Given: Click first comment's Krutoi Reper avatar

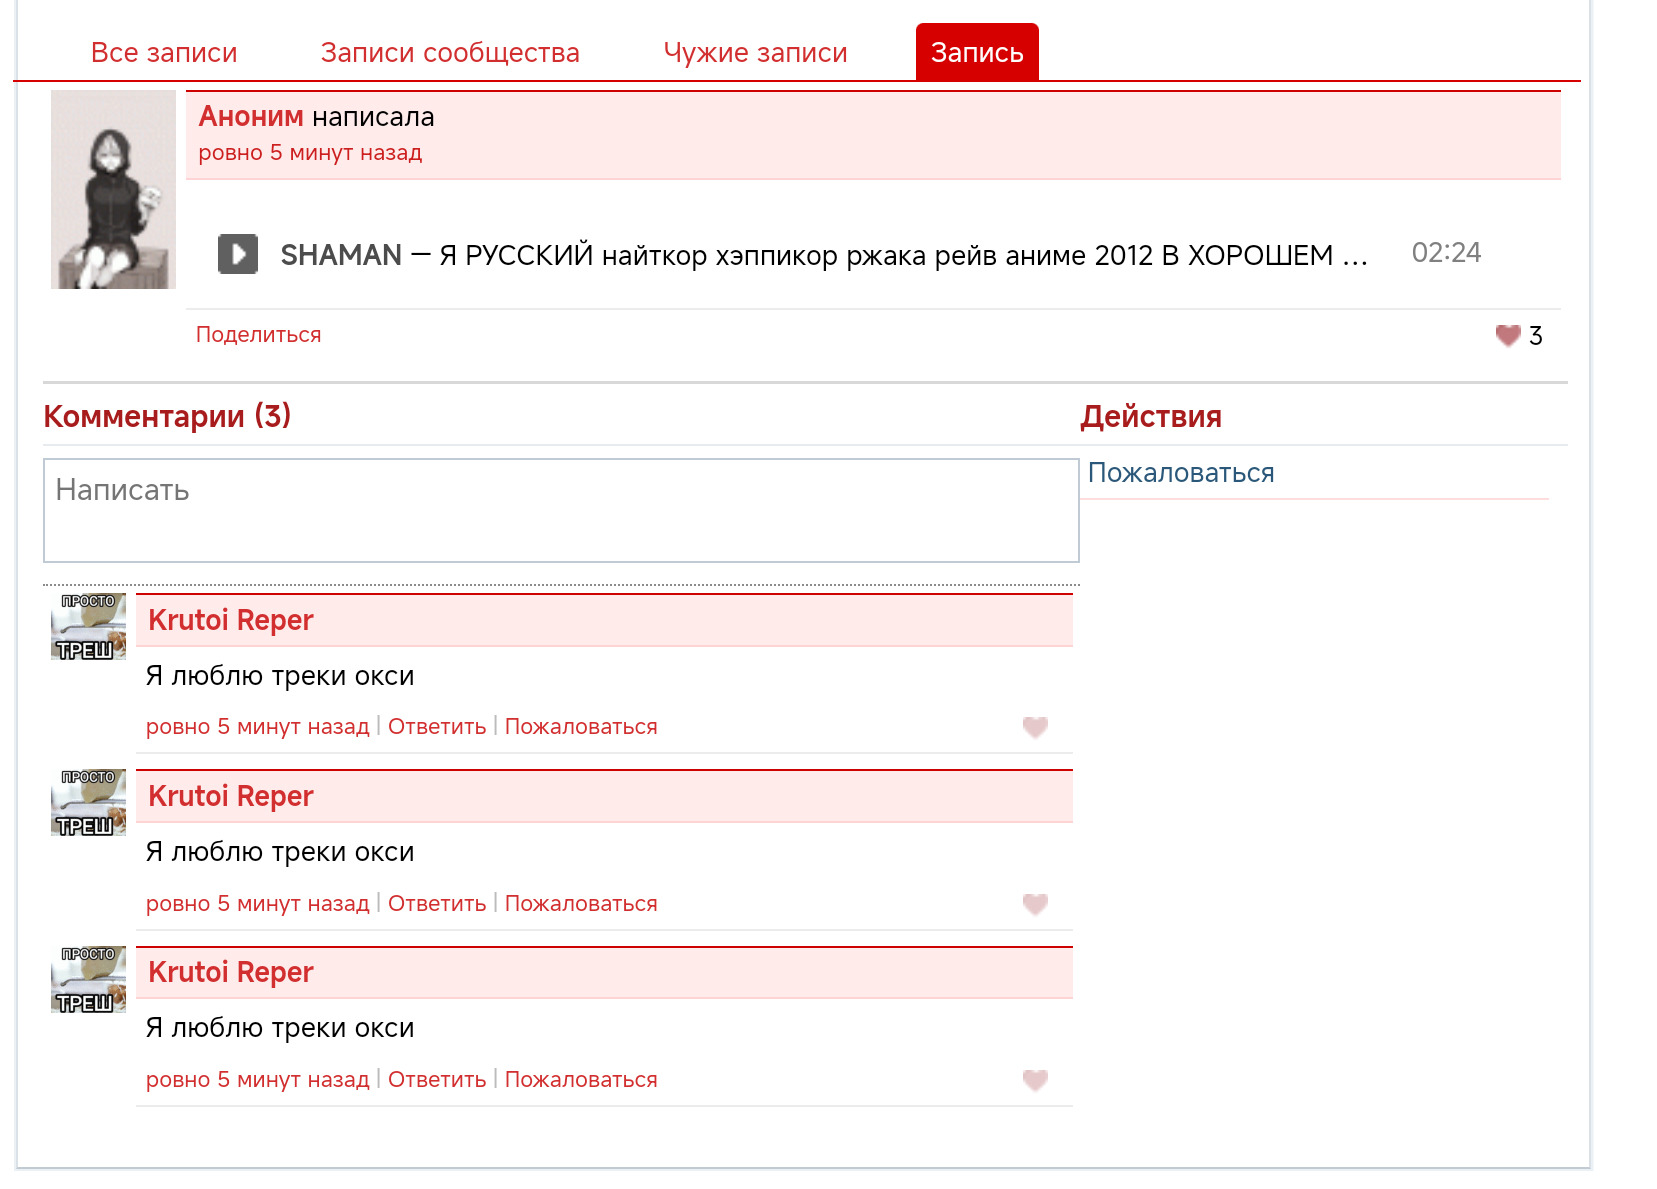Looking at the screenshot, I should (x=88, y=627).
